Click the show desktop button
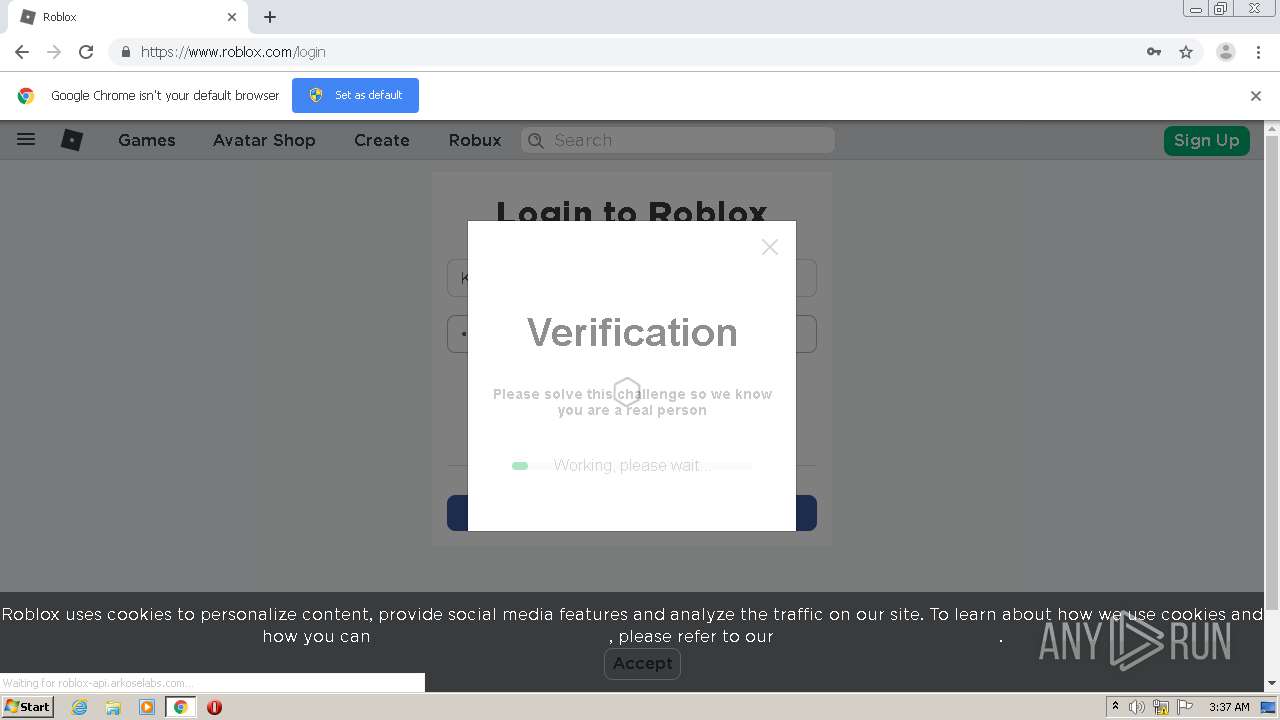 1269,707
